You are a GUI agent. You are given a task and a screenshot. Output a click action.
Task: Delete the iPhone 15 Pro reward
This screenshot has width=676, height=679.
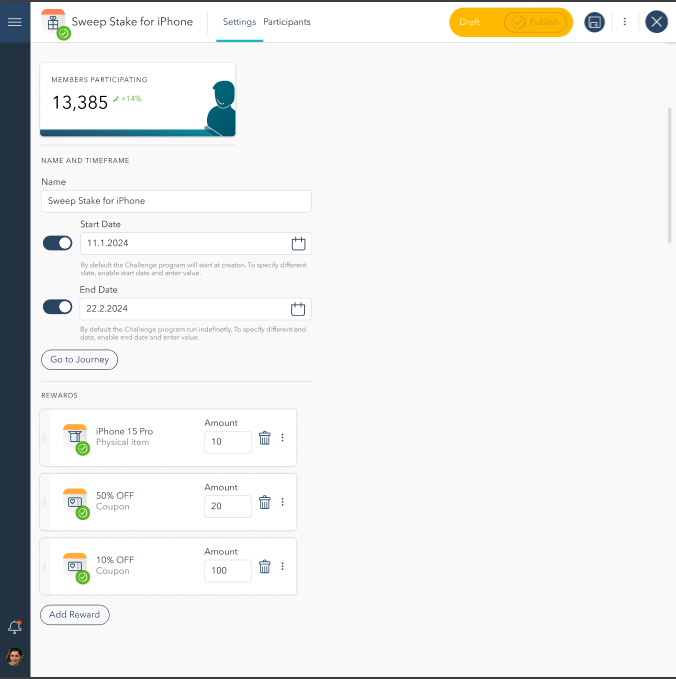pyautogui.click(x=265, y=438)
